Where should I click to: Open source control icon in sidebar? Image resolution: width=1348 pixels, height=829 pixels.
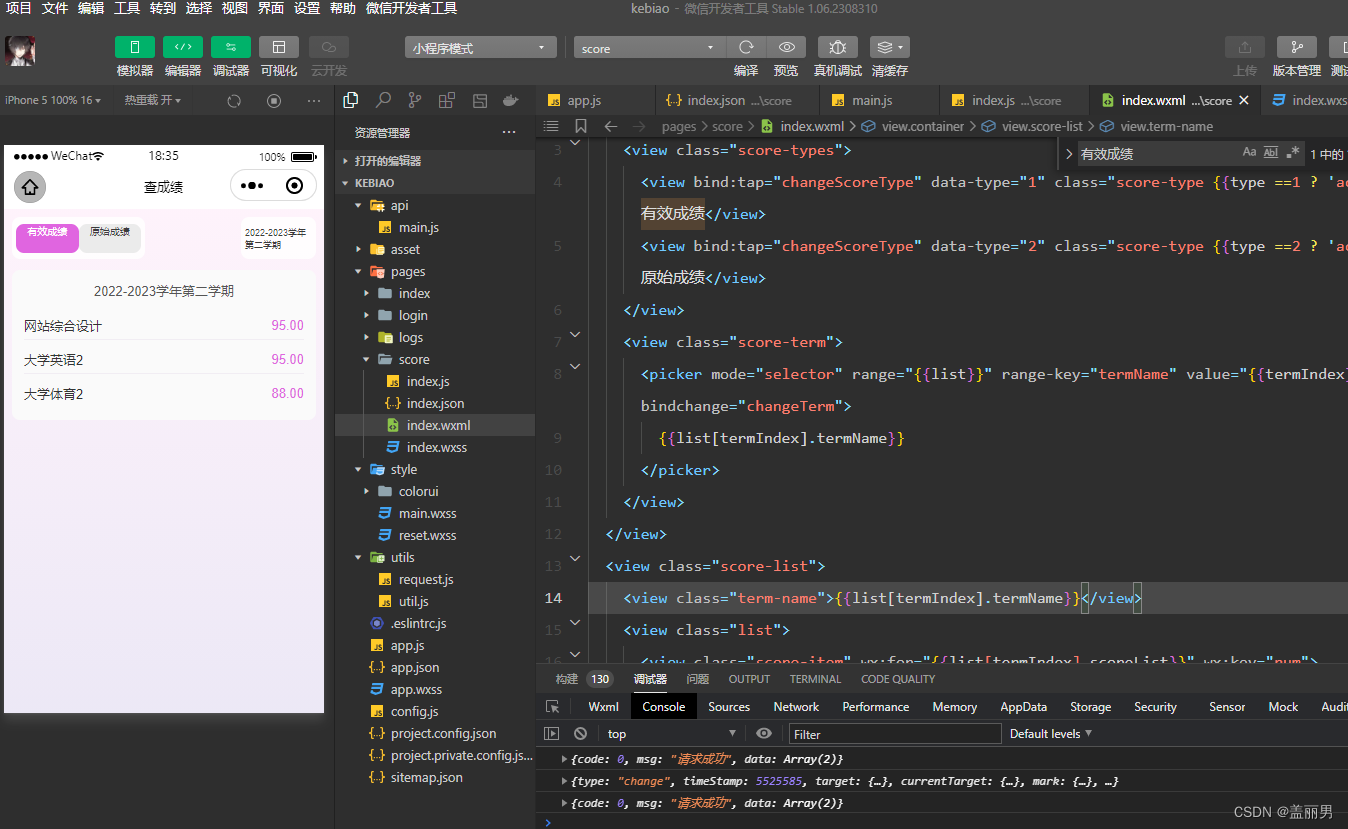[x=415, y=100]
